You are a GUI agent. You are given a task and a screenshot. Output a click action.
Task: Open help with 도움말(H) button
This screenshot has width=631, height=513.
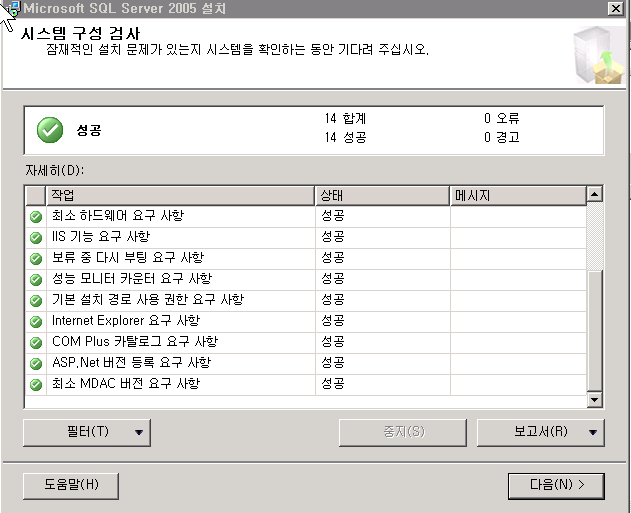point(71,486)
